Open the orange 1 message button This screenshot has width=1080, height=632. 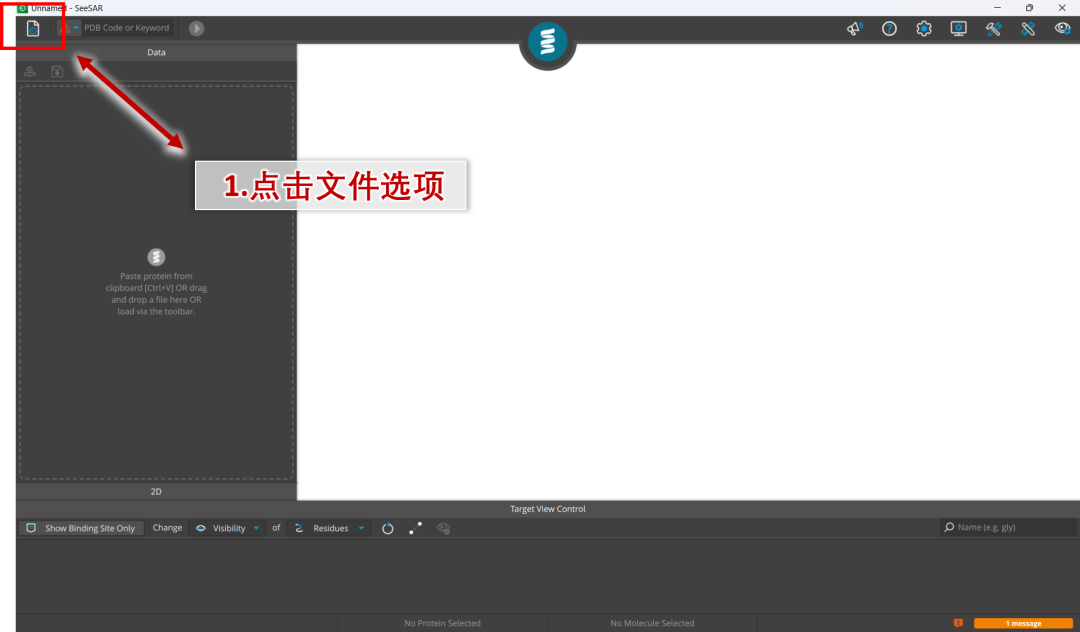coord(1023,623)
